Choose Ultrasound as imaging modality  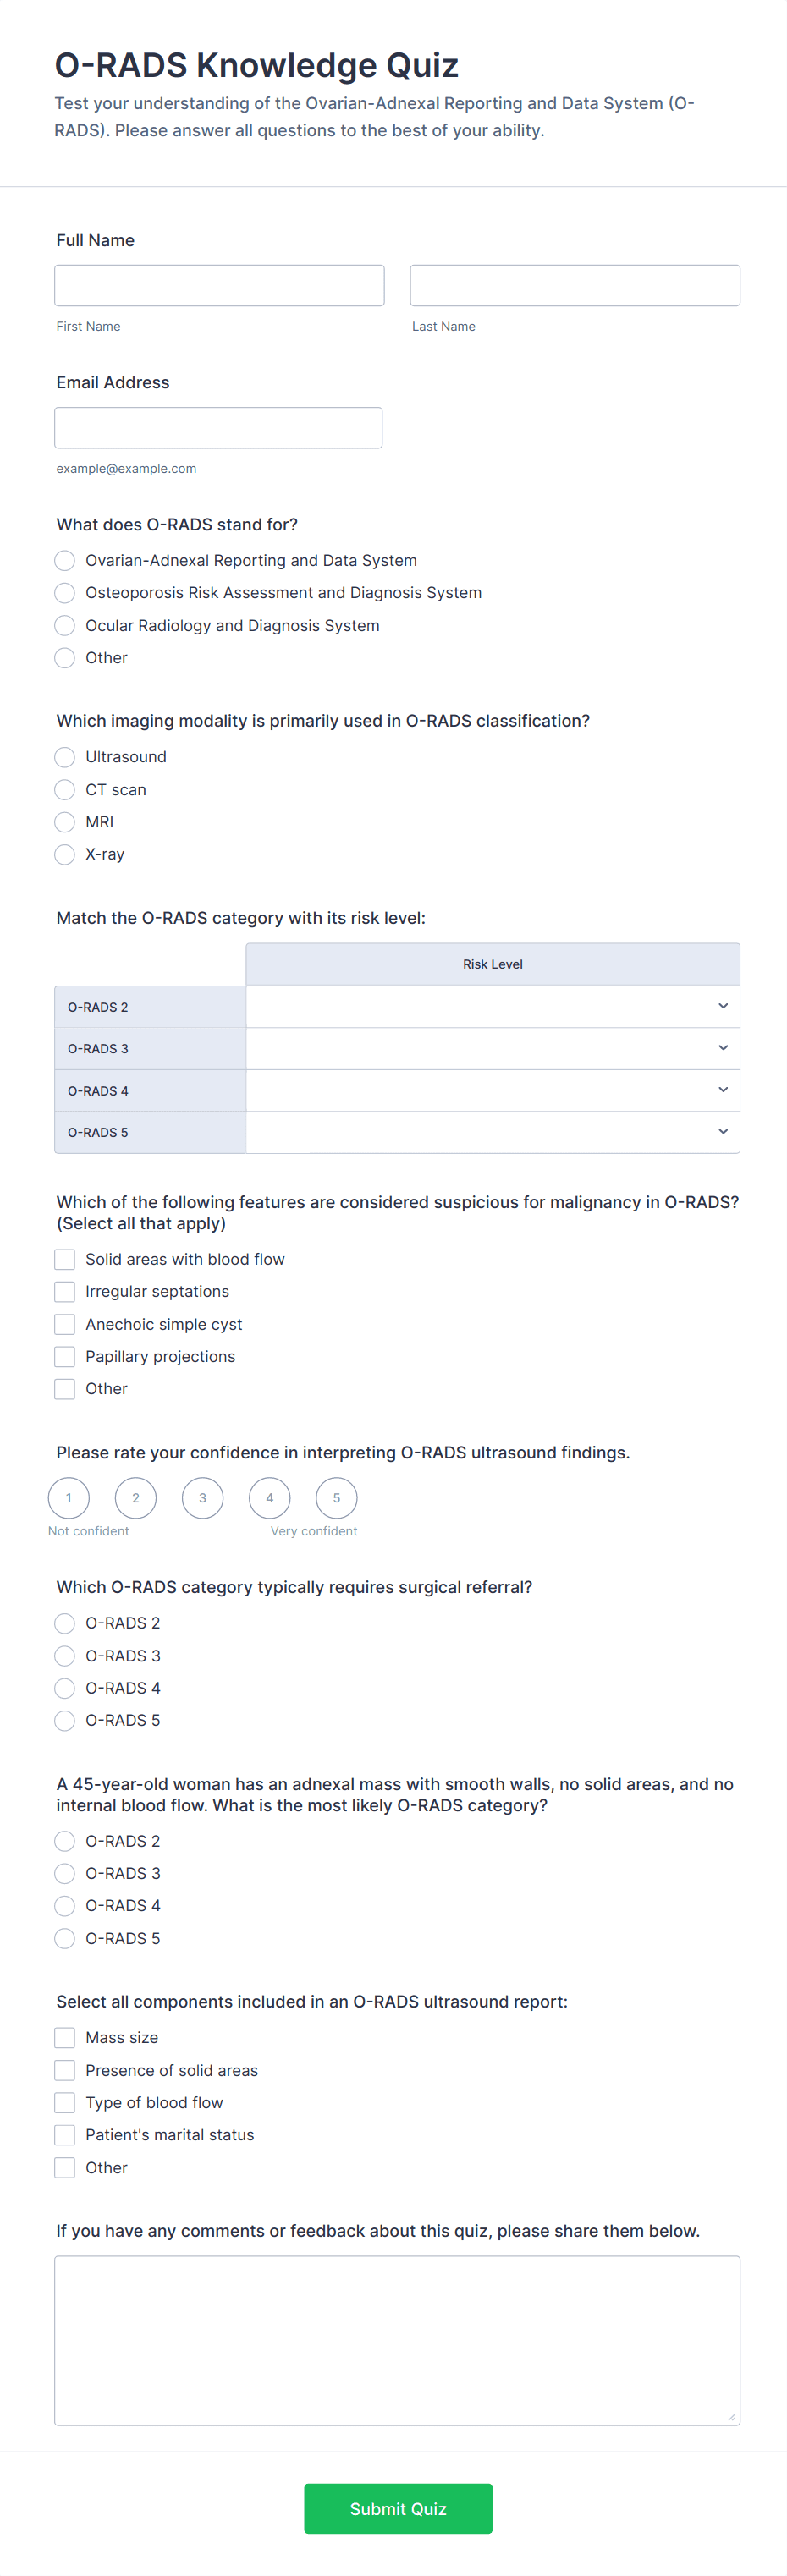[65, 757]
